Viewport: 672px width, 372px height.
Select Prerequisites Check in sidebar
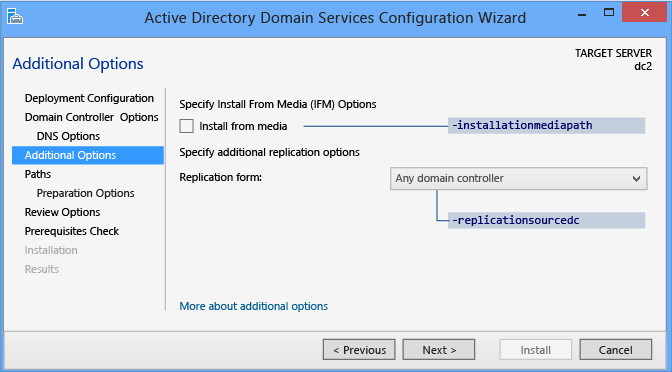tap(72, 231)
